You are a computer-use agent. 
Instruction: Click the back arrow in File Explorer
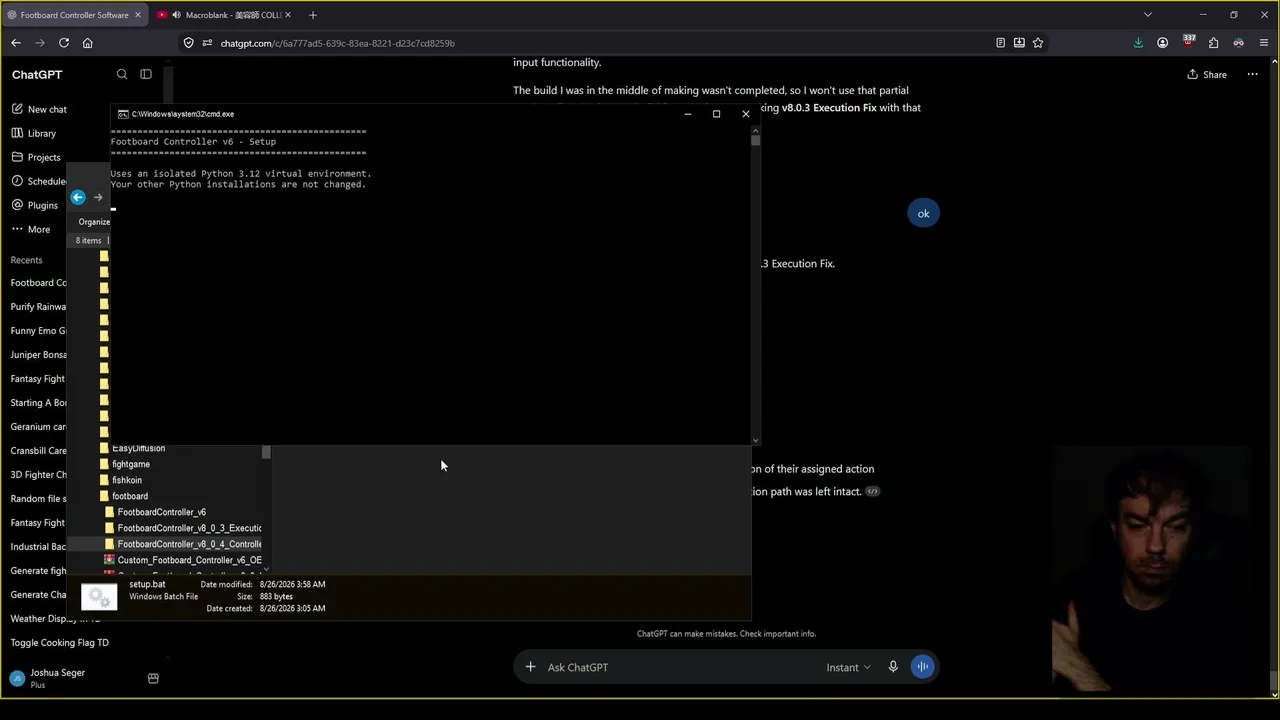point(78,197)
